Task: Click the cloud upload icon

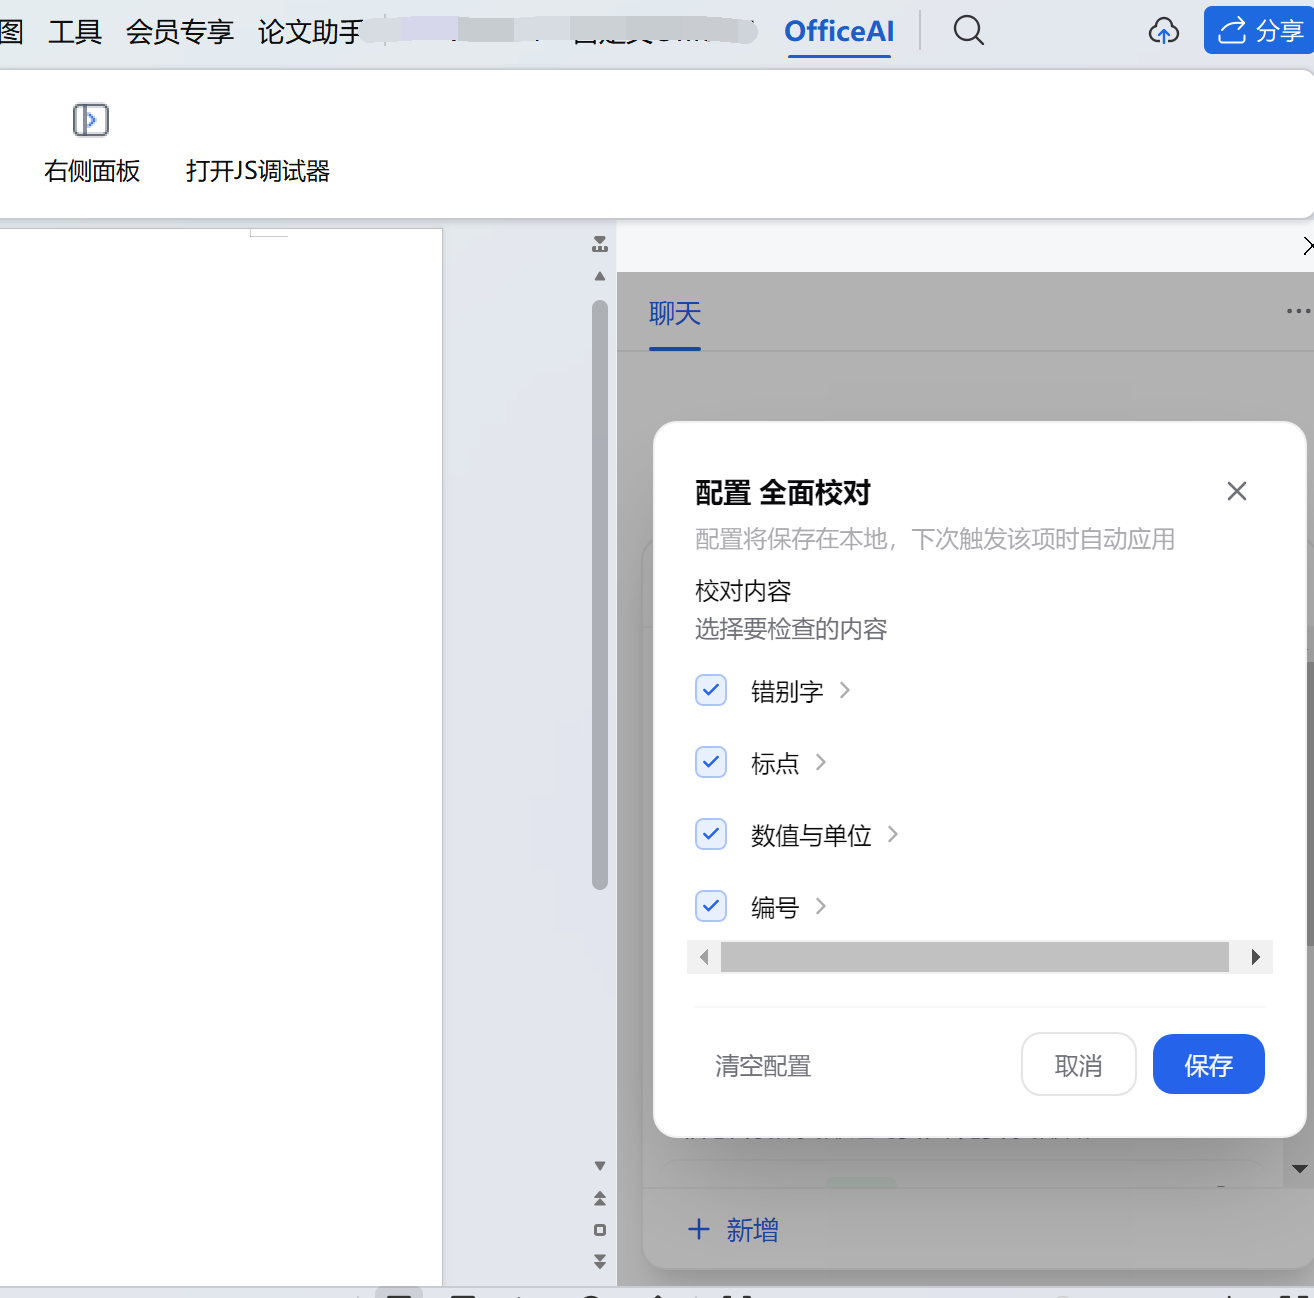Action: click(x=1163, y=31)
